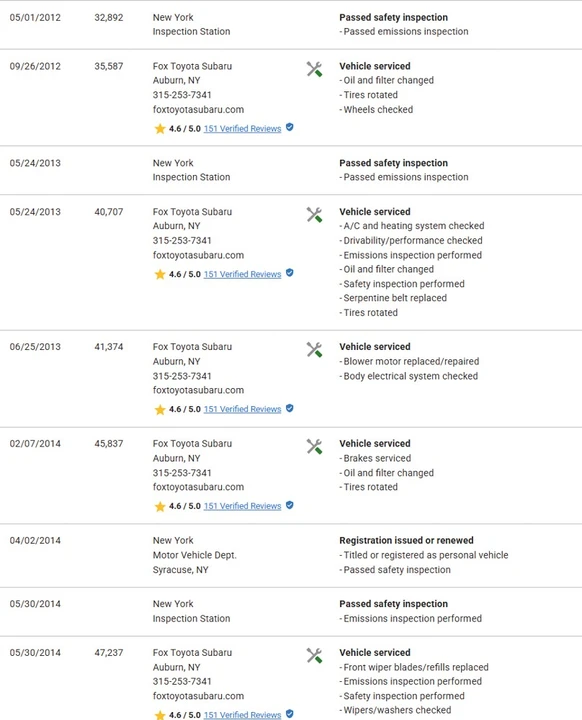Click foxtoyotasubaru.com in 09/26/2012 entry
582x720 pixels.
tap(198, 110)
